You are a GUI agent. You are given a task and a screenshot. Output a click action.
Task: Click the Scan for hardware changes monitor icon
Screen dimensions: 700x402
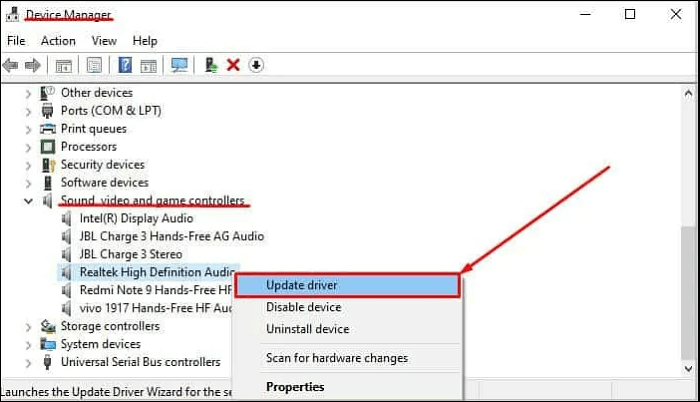click(x=179, y=65)
